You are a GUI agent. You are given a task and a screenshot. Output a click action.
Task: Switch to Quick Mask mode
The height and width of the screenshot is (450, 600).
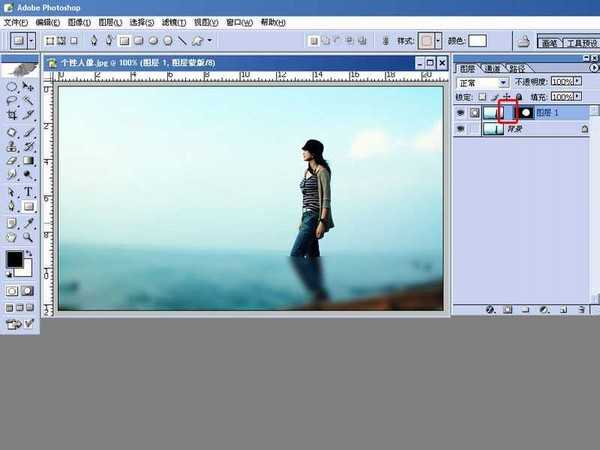pyautogui.click(x=27, y=291)
